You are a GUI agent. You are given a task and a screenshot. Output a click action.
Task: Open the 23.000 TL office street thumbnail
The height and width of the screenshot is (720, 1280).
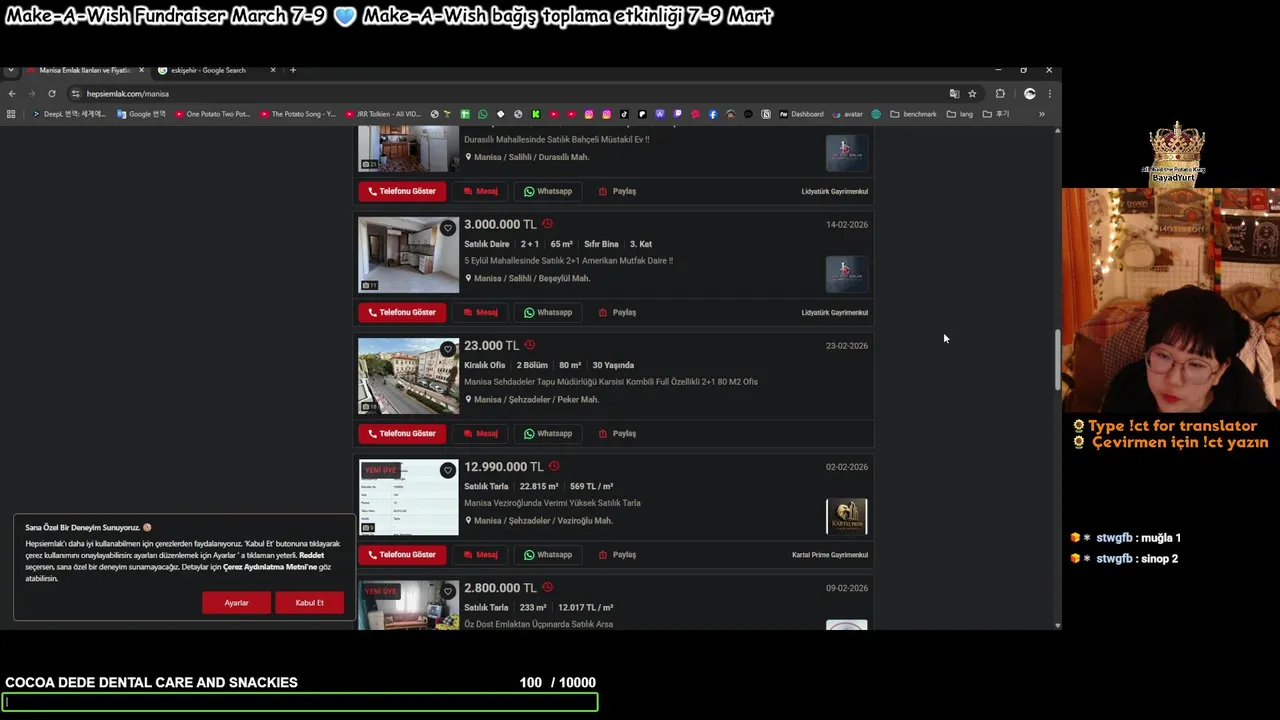[409, 376]
